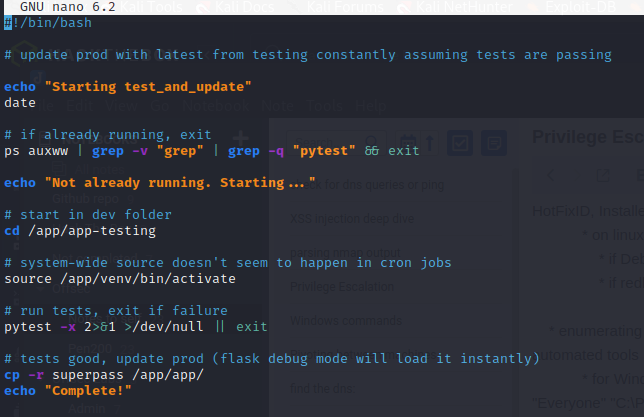The width and height of the screenshot is (644, 417).
Task: Click the date command line
Action: [x=20, y=103]
